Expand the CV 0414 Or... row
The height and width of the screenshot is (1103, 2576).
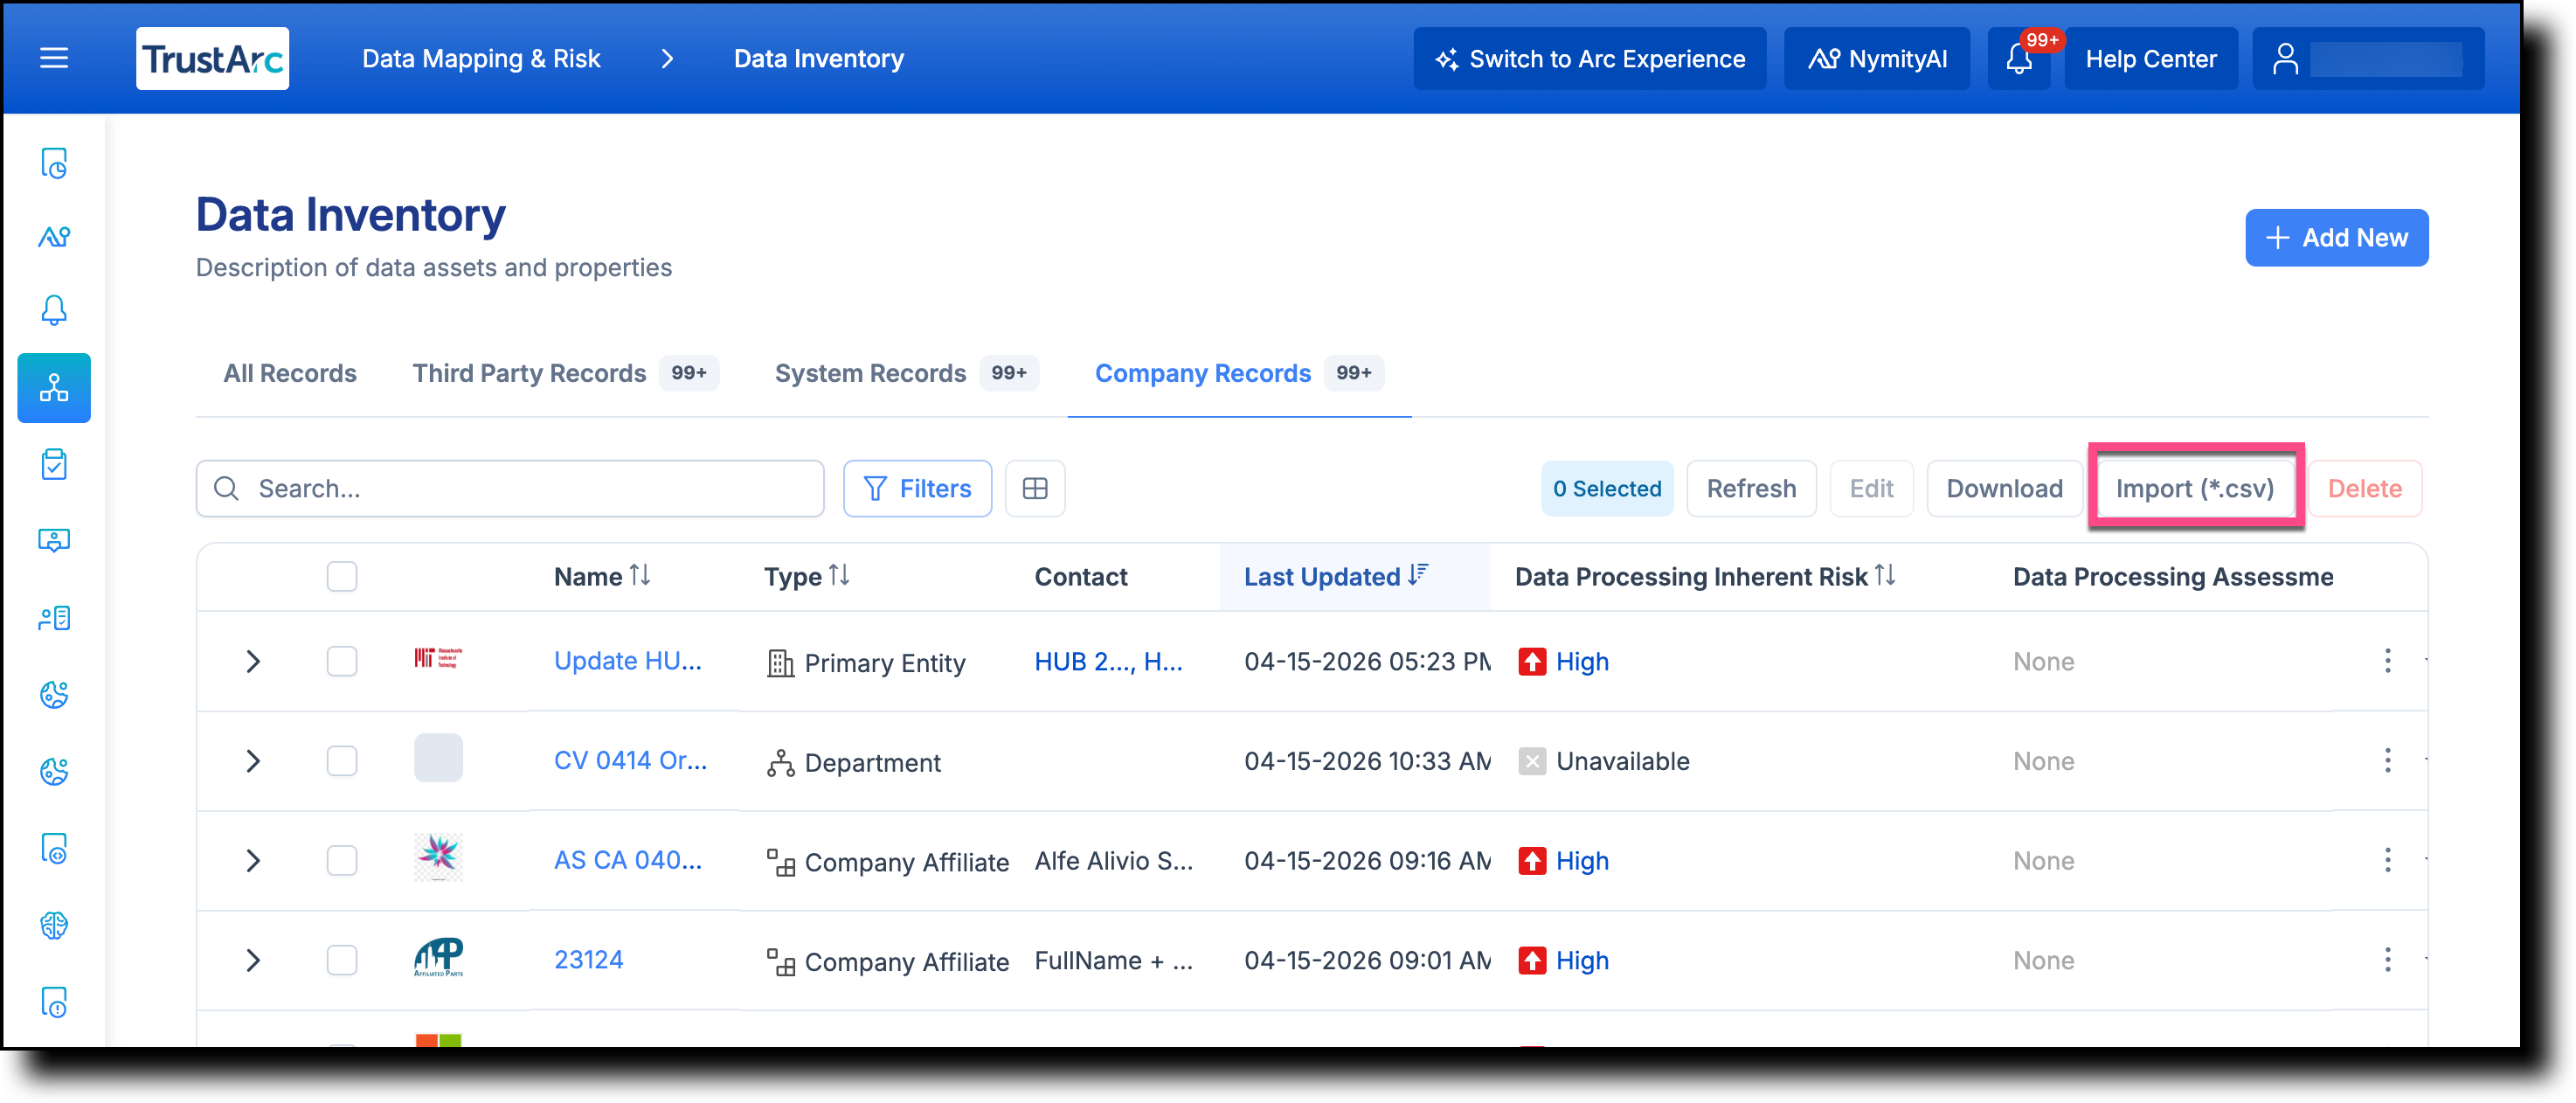253,761
